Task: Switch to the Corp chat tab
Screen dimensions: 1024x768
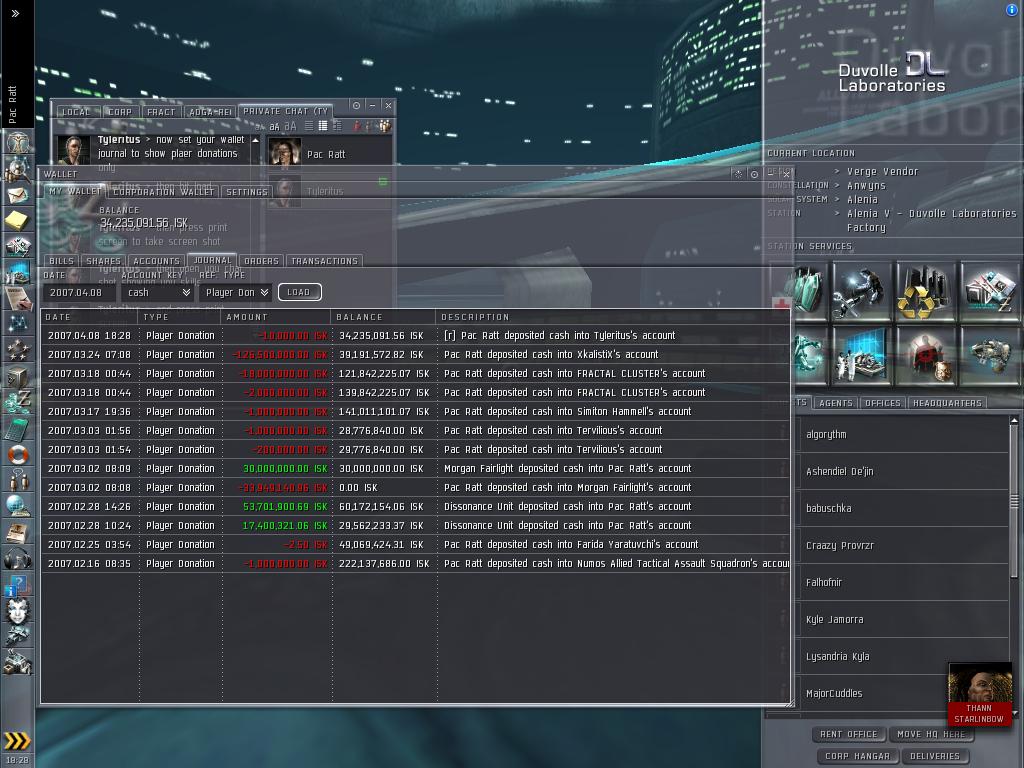Action: point(120,112)
